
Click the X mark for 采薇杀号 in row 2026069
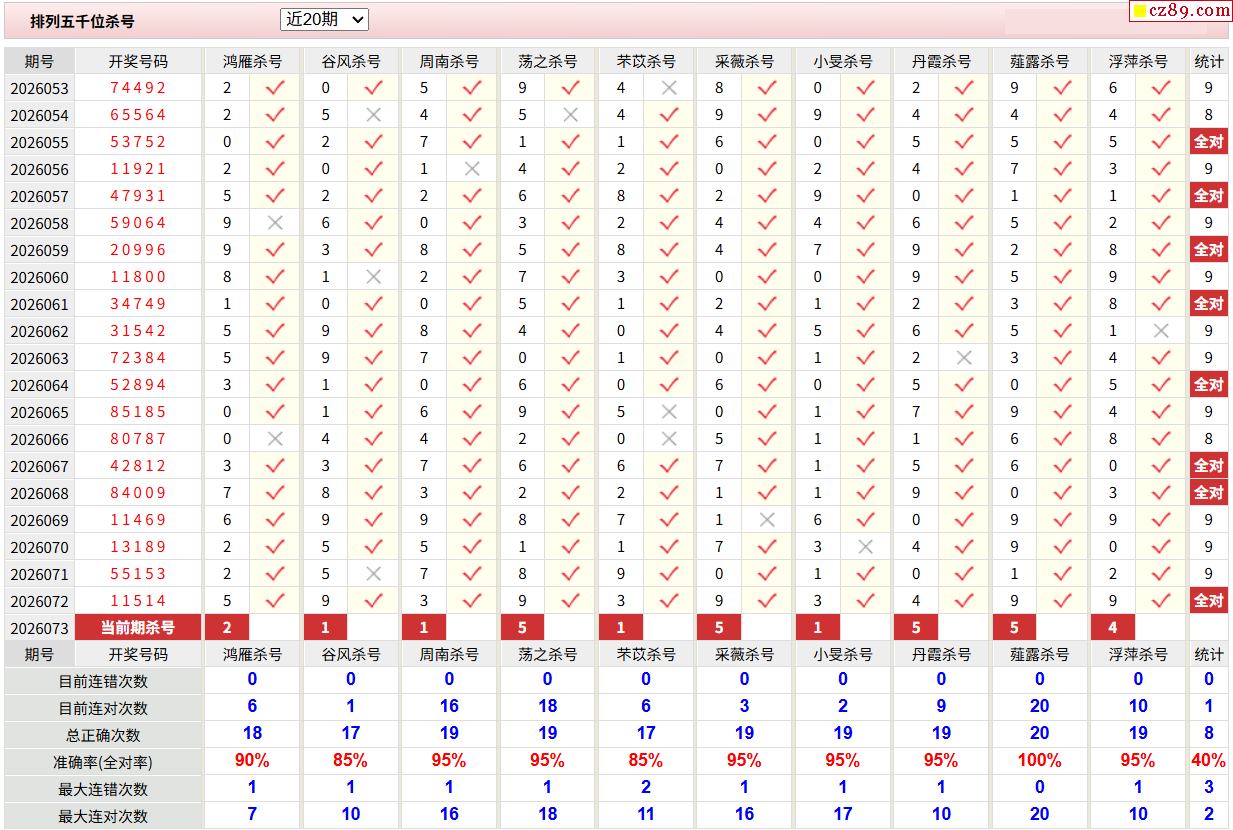coord(767,520)
